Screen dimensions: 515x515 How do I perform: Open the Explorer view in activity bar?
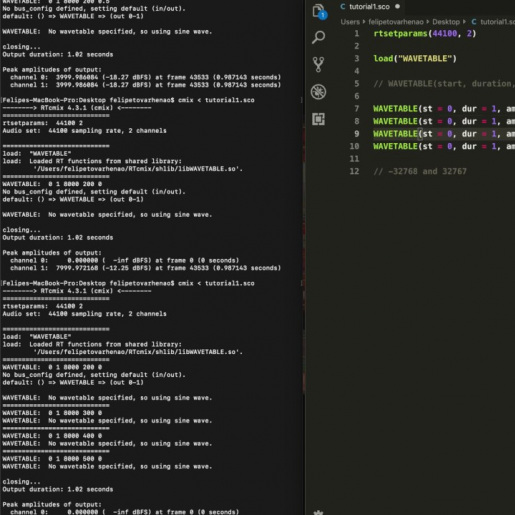[319, 12]
